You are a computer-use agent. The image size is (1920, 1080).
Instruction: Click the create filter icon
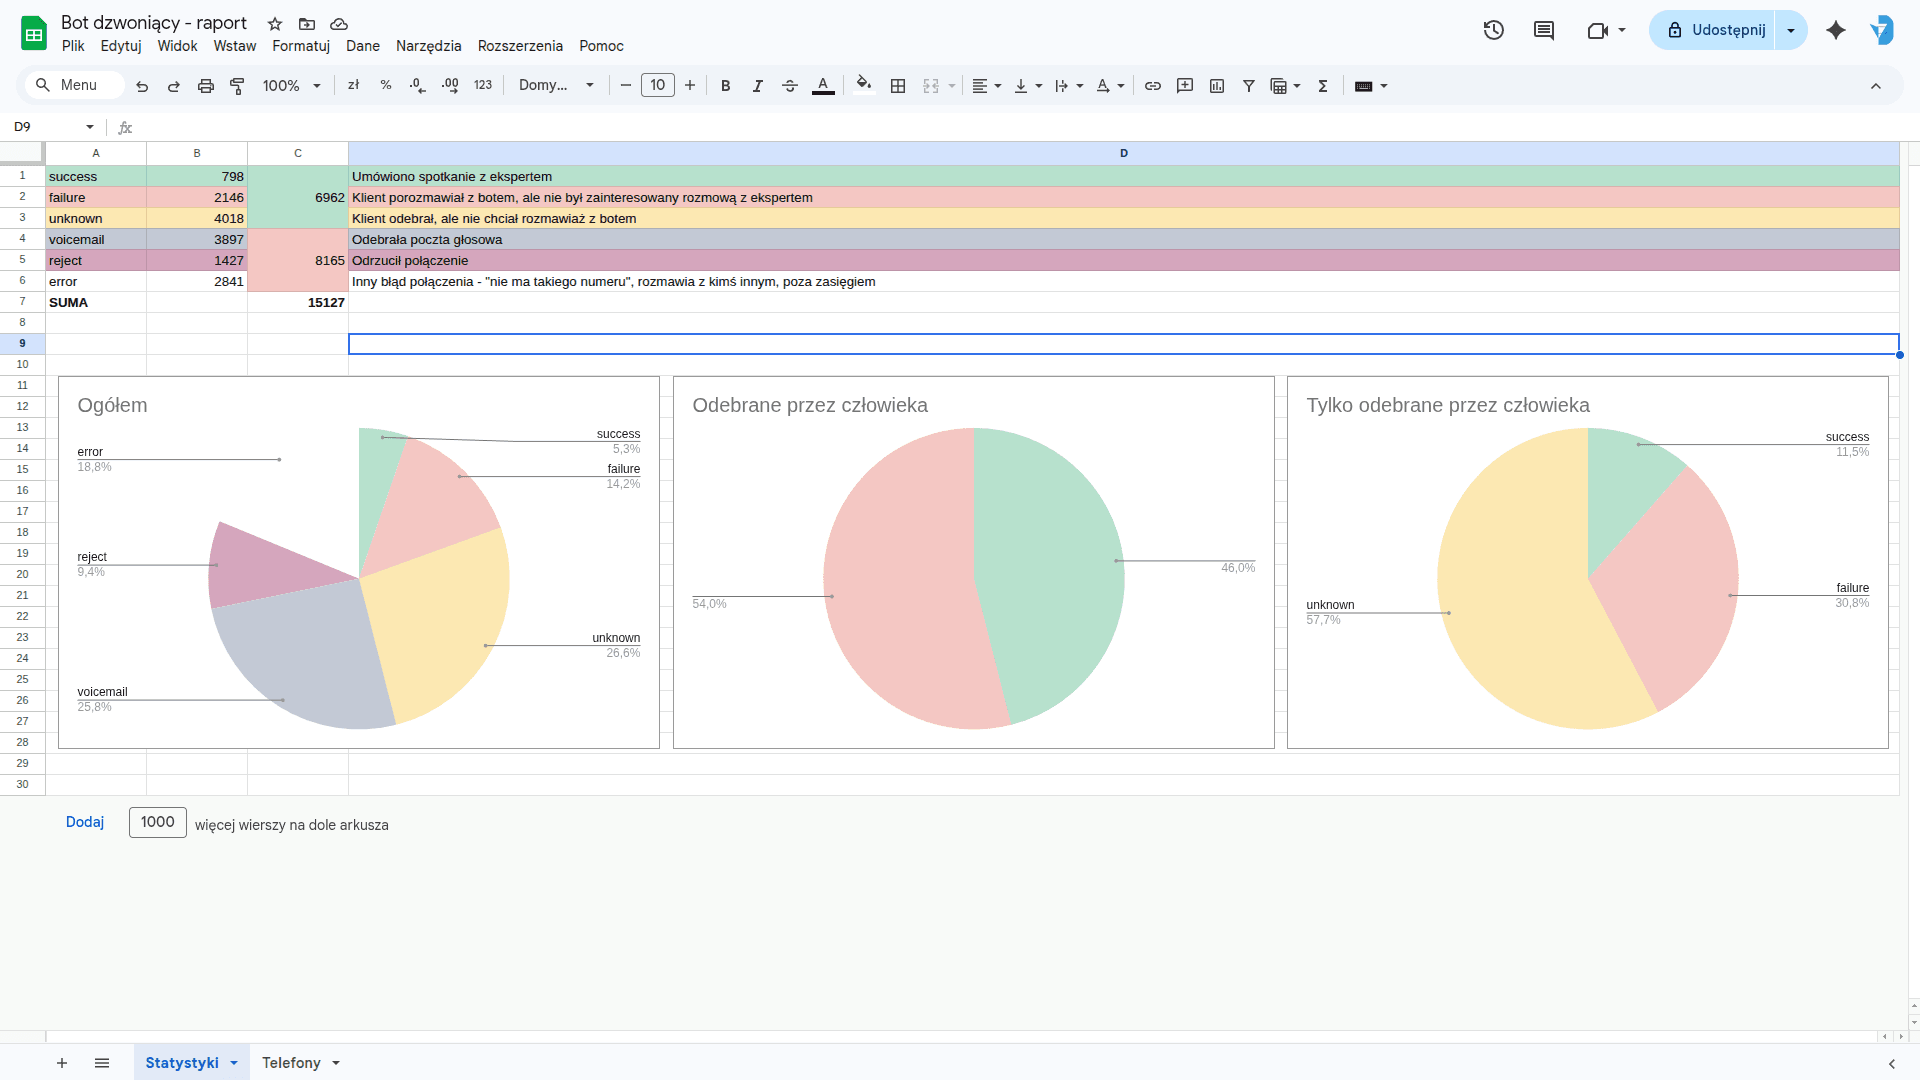[1249, 86]
